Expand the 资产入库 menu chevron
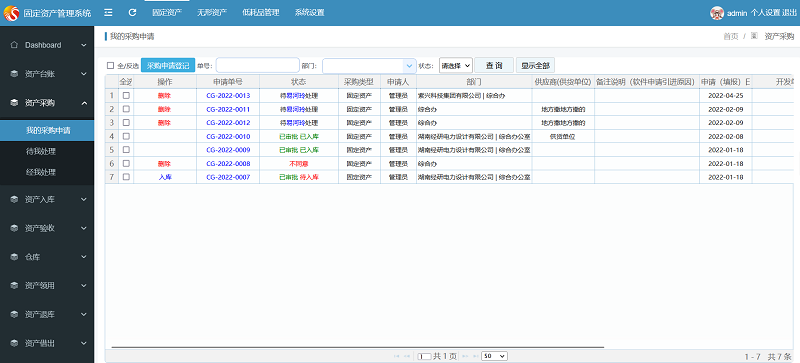Image resolution: width=800 pixels, height=363 pixels. pyautogui.click(x=84, y=200)
